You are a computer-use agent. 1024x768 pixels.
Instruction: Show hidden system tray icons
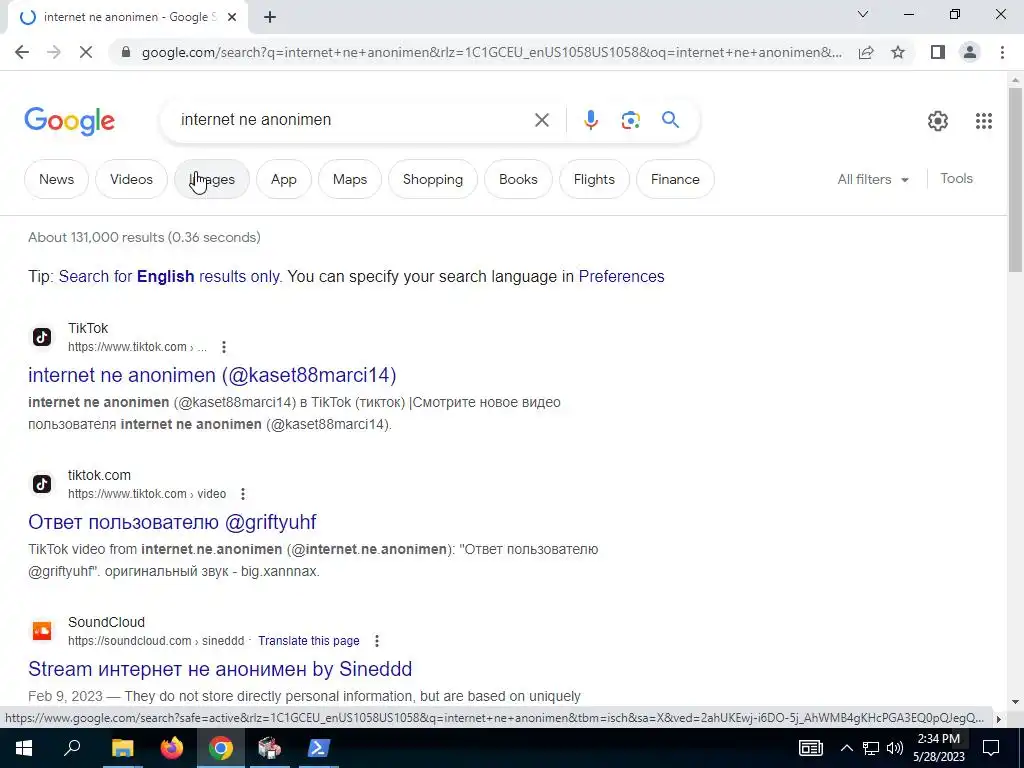pos(846,748)
